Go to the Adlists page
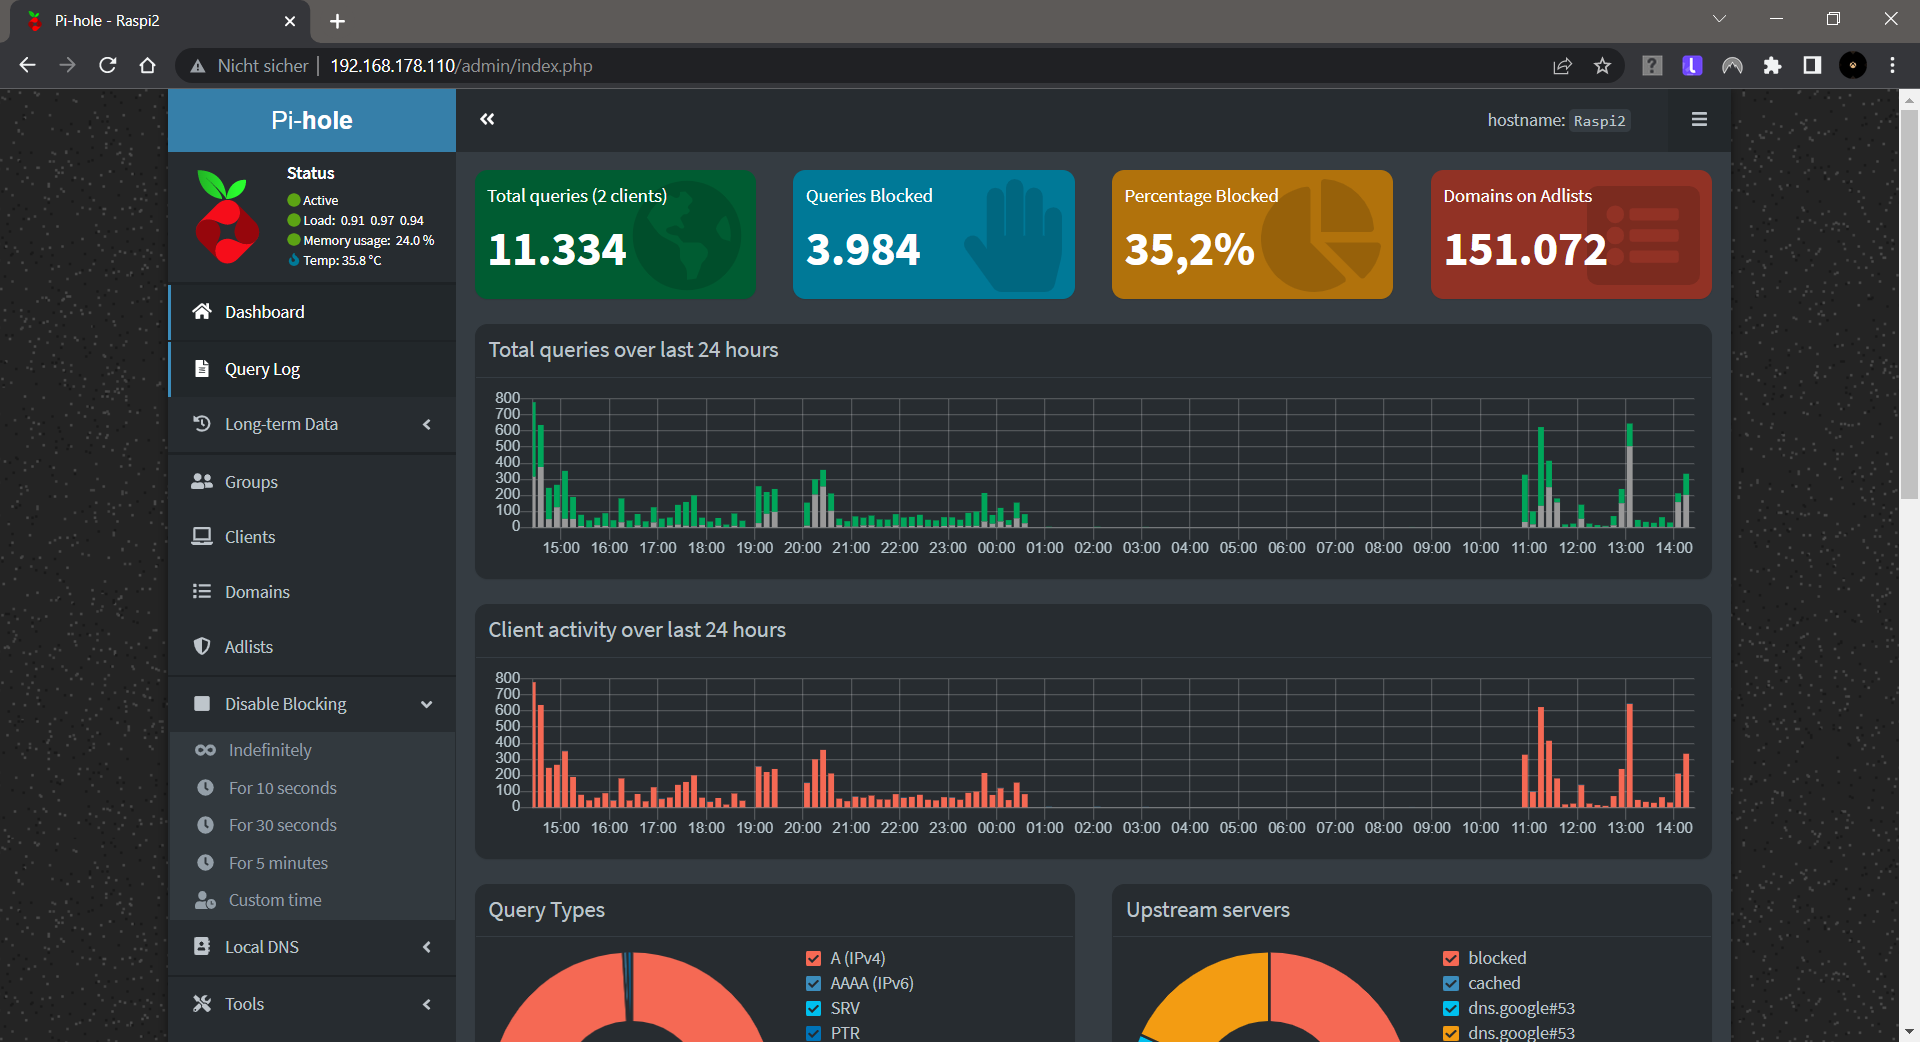Screen dimensions: 1920x1042 [248, 647]
